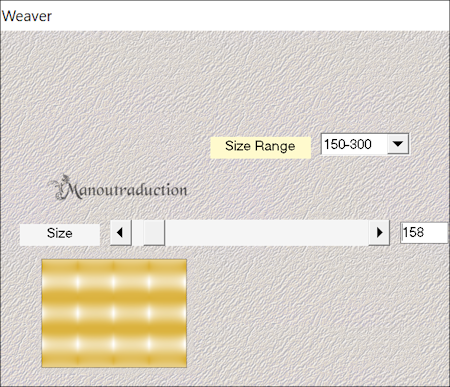450x387 pixels.
Task: Click the Size Range label
Action: [x=260, y=147]
